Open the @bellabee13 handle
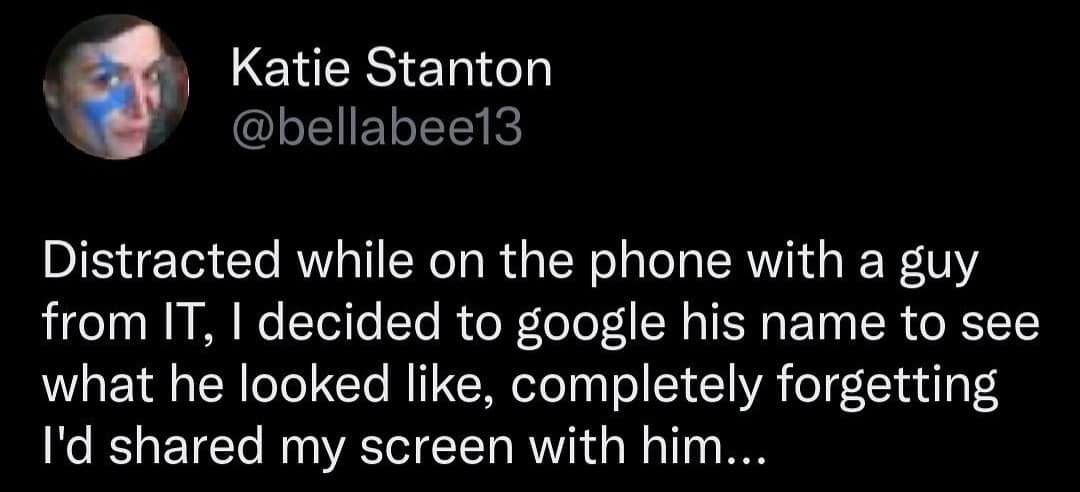 376,129
